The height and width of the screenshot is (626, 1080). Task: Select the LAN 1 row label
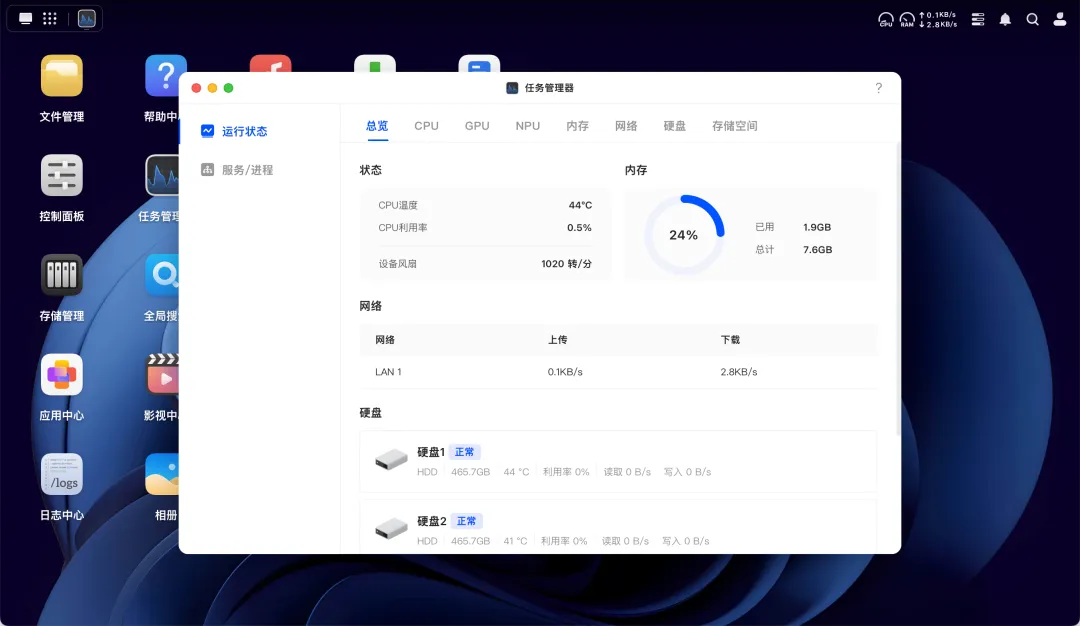(x=388, y=372)
